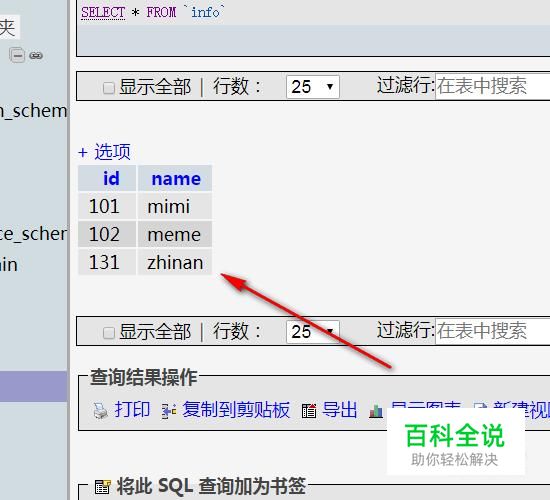Screen dimensions: 550x500
Task: Click the bookmark icon by 将此 SQL 查询加为书签
Action: point(103,486)
